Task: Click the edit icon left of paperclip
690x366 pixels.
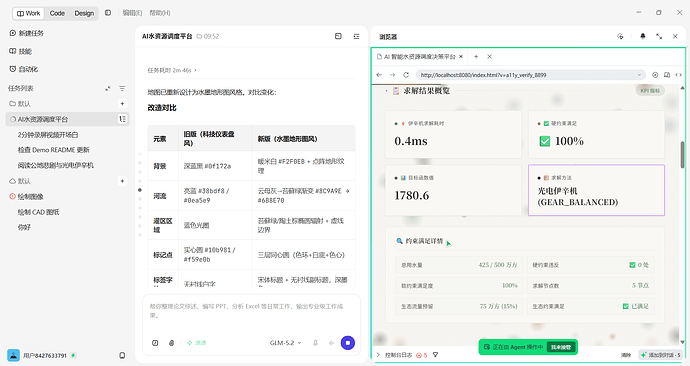Action: pyautogui.click(x=155, y=343)
